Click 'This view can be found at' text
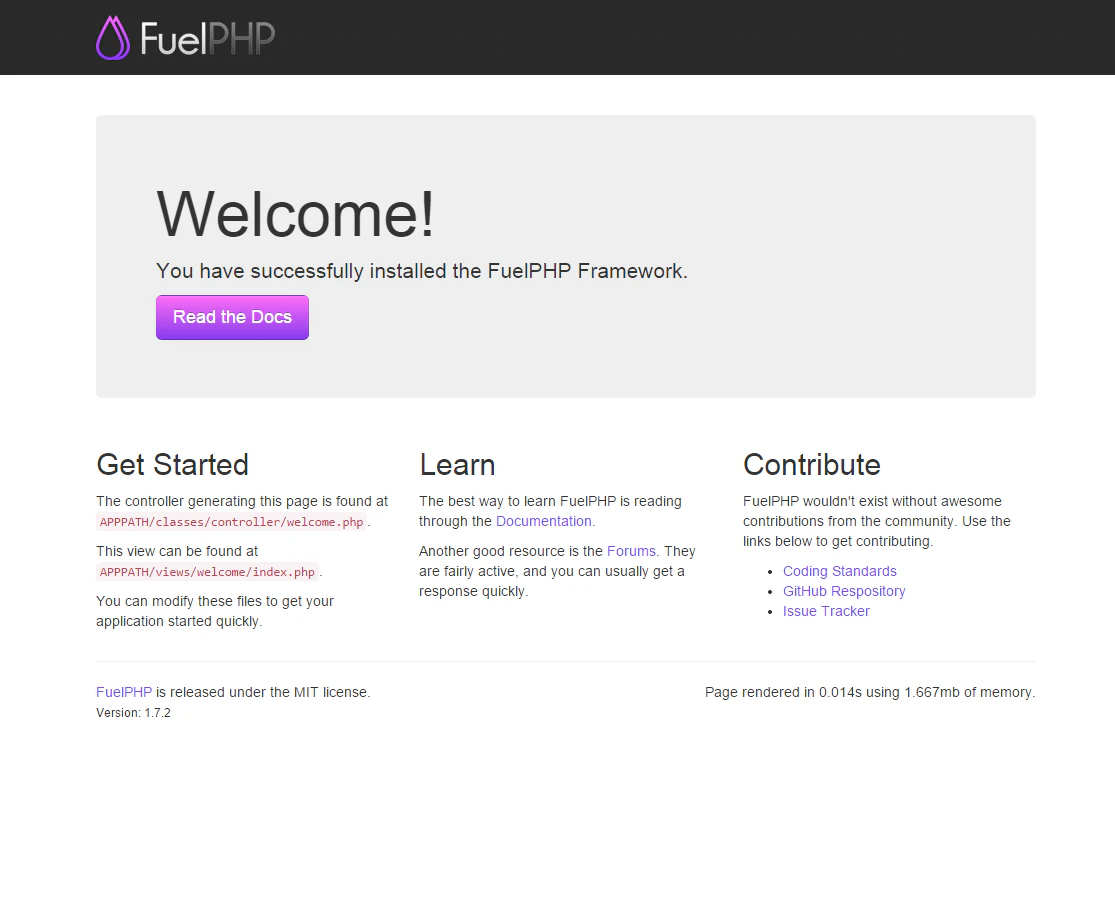The height and width of the screenshot is (918, 1115). (x=177, y=551)
